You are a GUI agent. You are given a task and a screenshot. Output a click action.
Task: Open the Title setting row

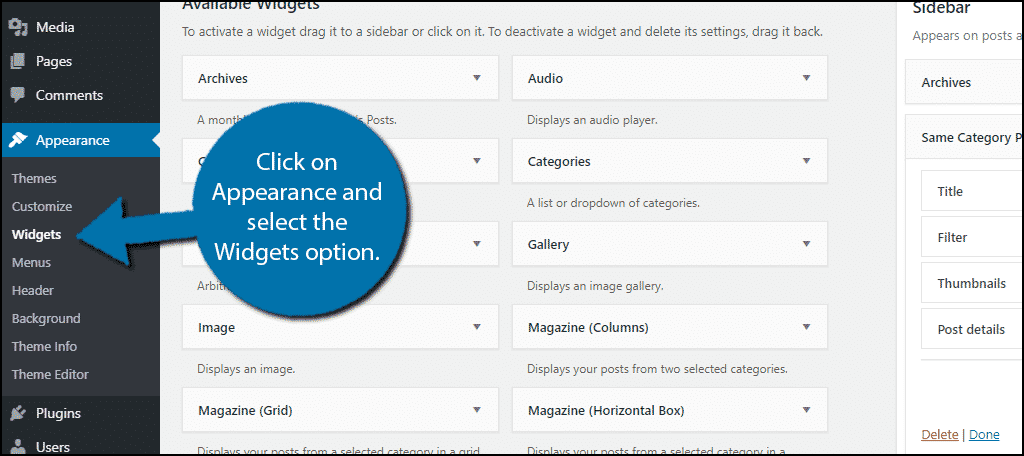tap(972, 191)
